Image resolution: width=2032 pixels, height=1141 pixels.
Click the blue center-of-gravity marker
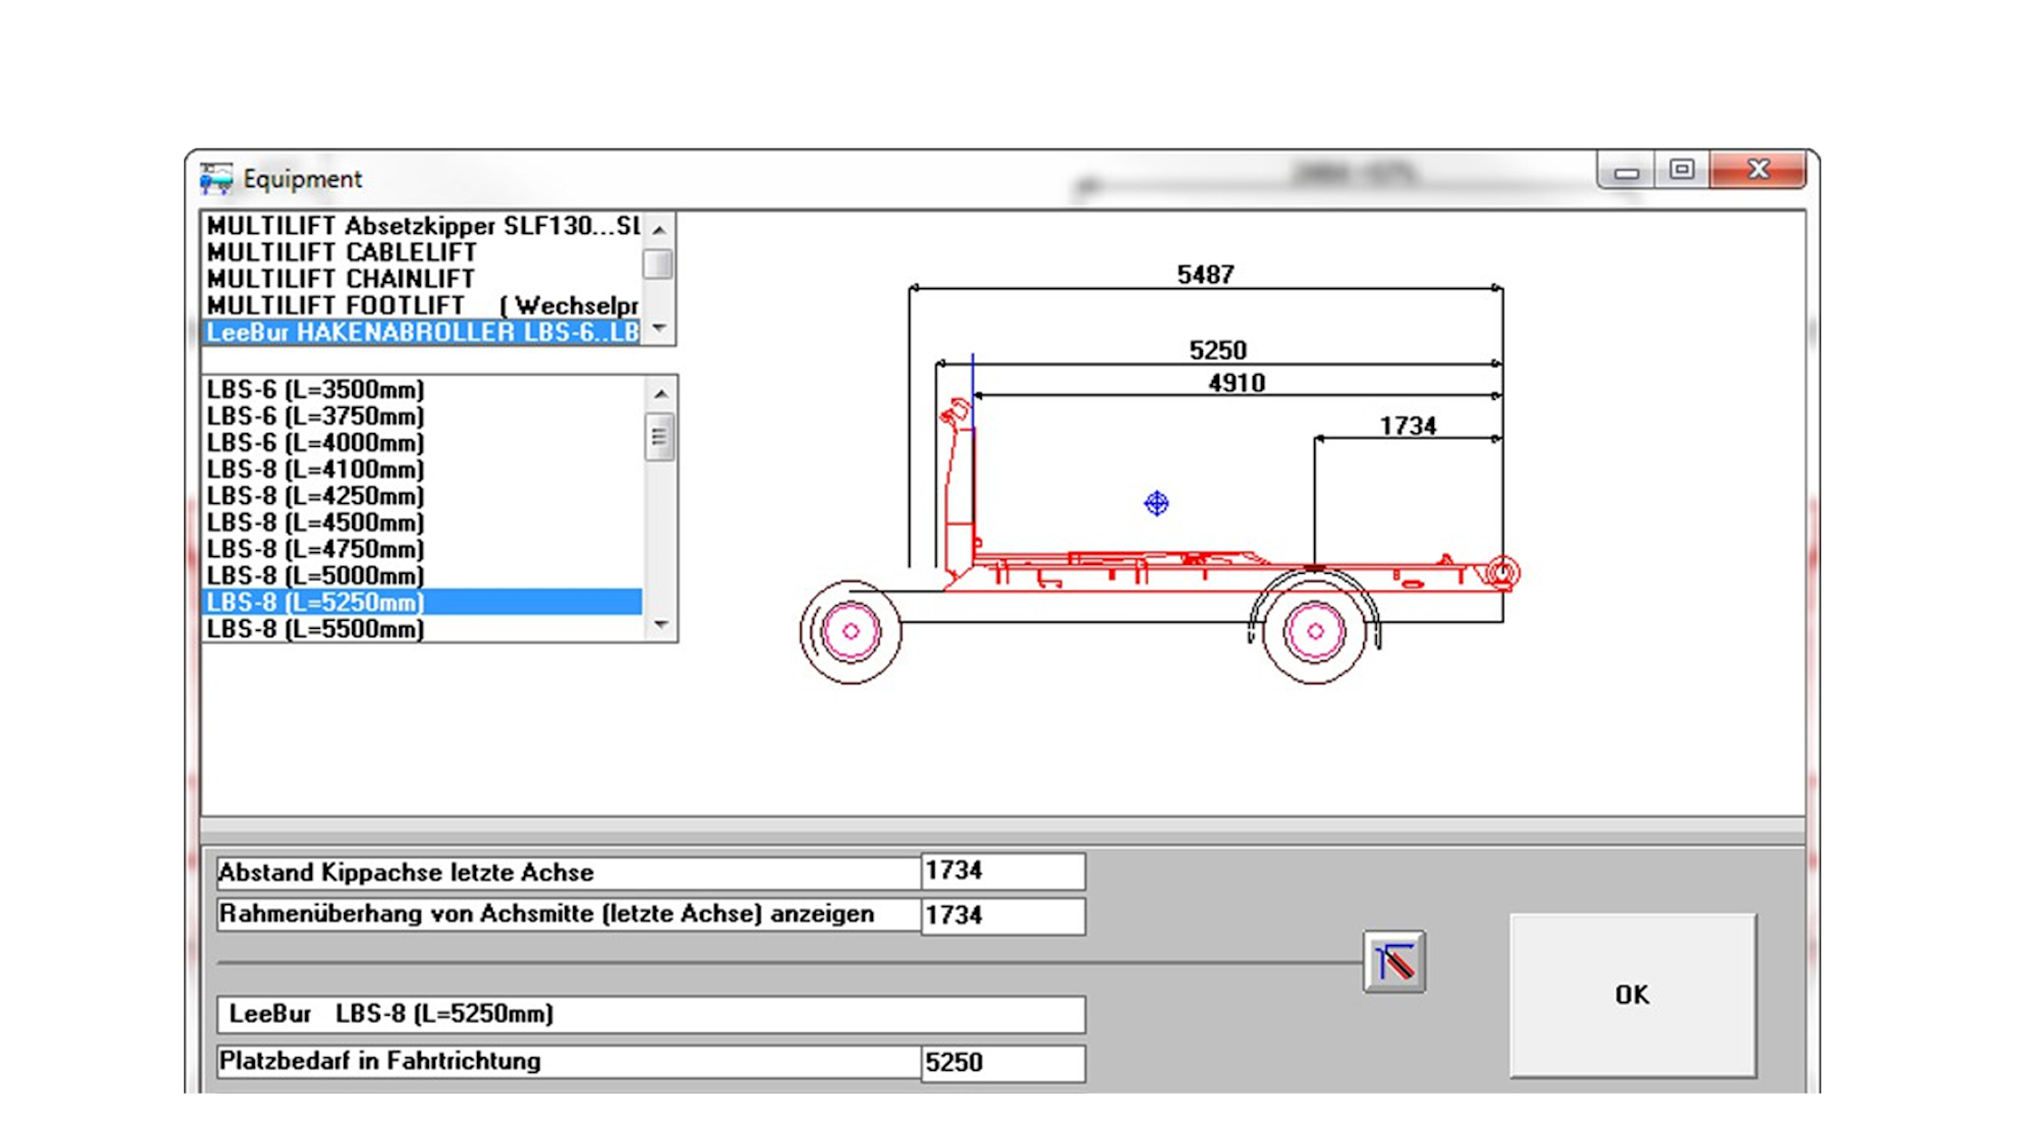click(x=1156, y=503)
